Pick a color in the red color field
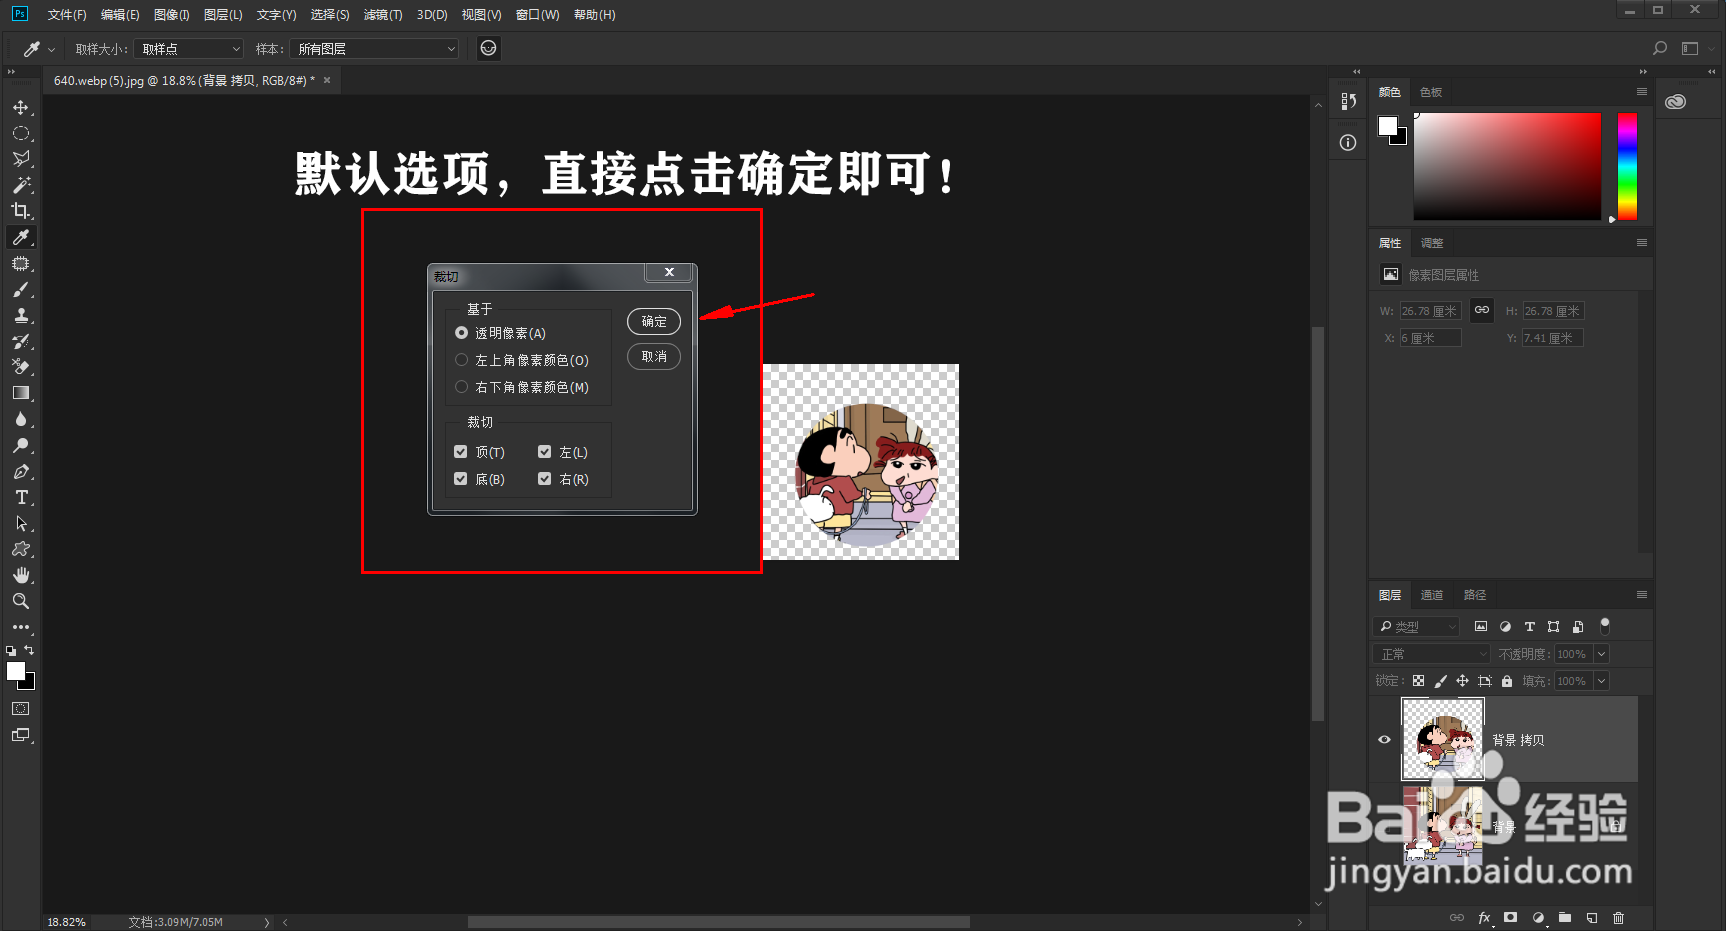The width and height of the screenshot is (1726, 931). coord(1505,165)
